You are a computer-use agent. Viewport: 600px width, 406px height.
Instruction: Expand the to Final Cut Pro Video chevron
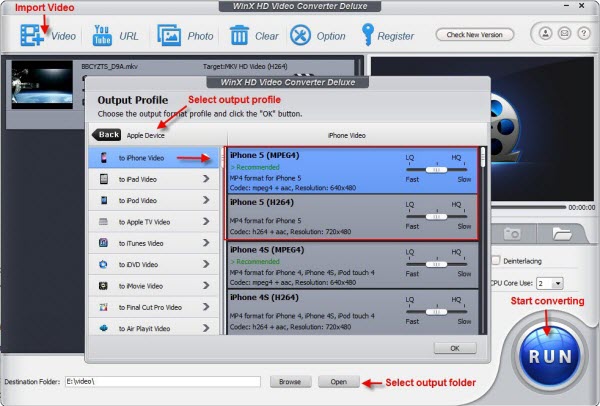coord(206,307)
